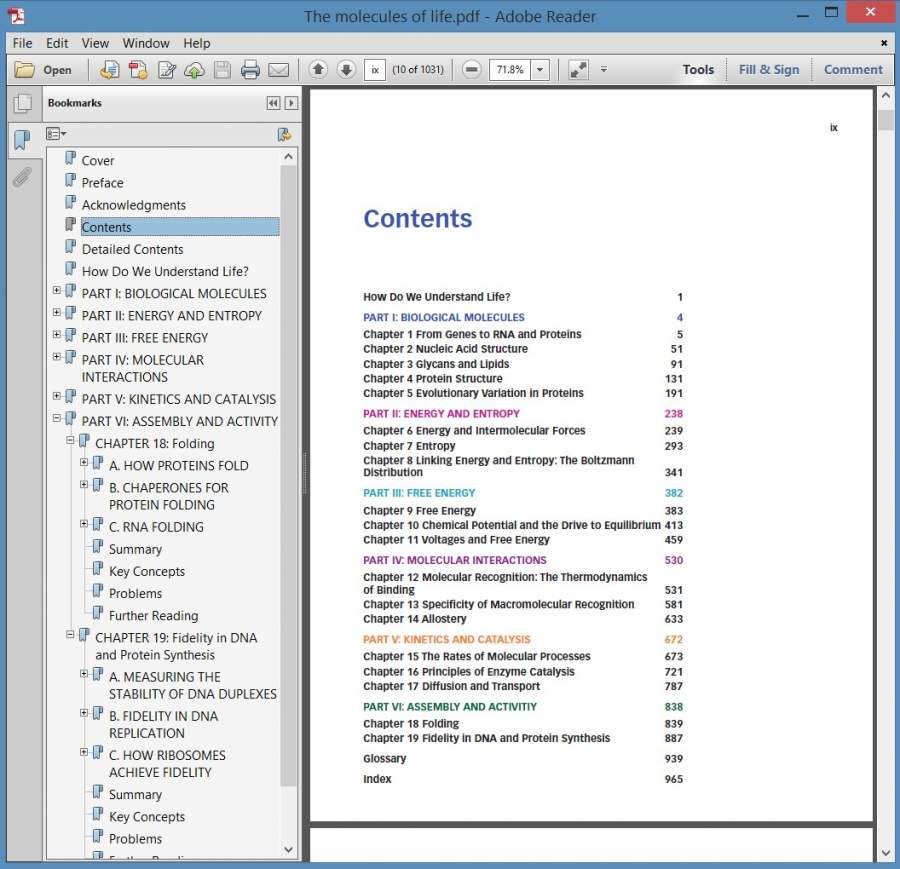Expand C. RNA FOLDING bookmark
Image resolution: width=900 pixels, height=869 pixels.
click(84, 524)
